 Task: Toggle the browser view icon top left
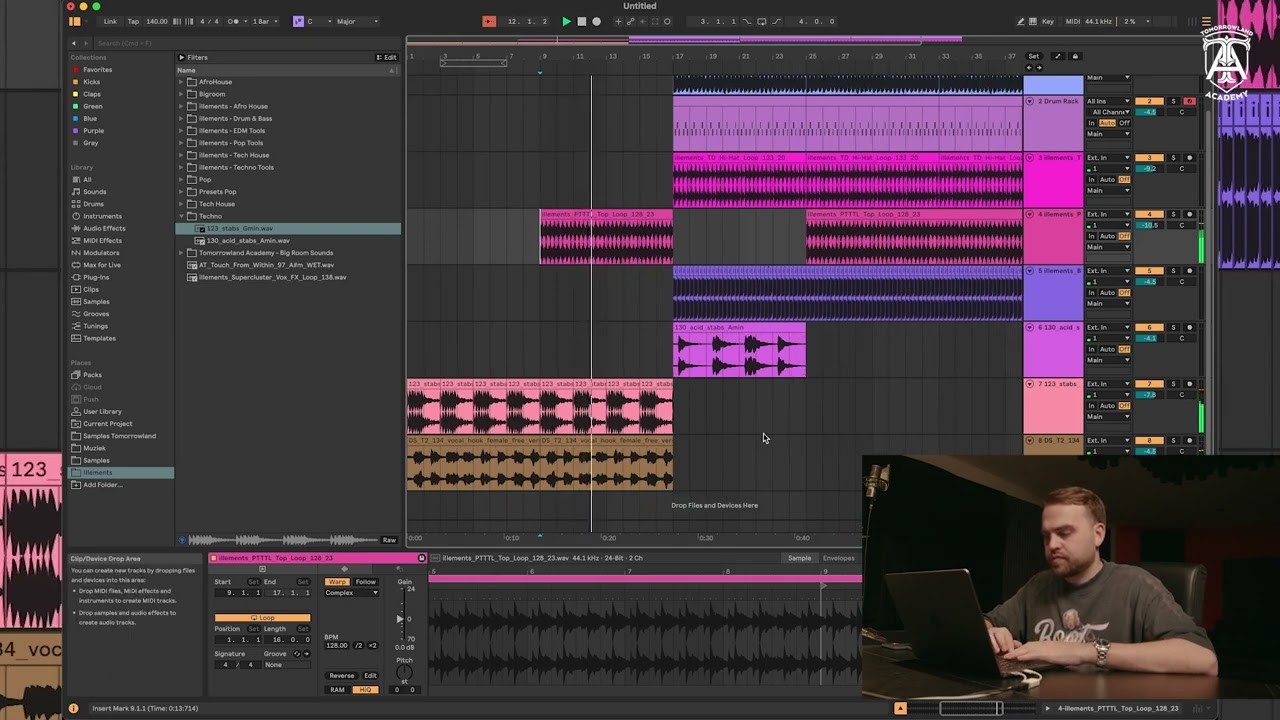75,21
